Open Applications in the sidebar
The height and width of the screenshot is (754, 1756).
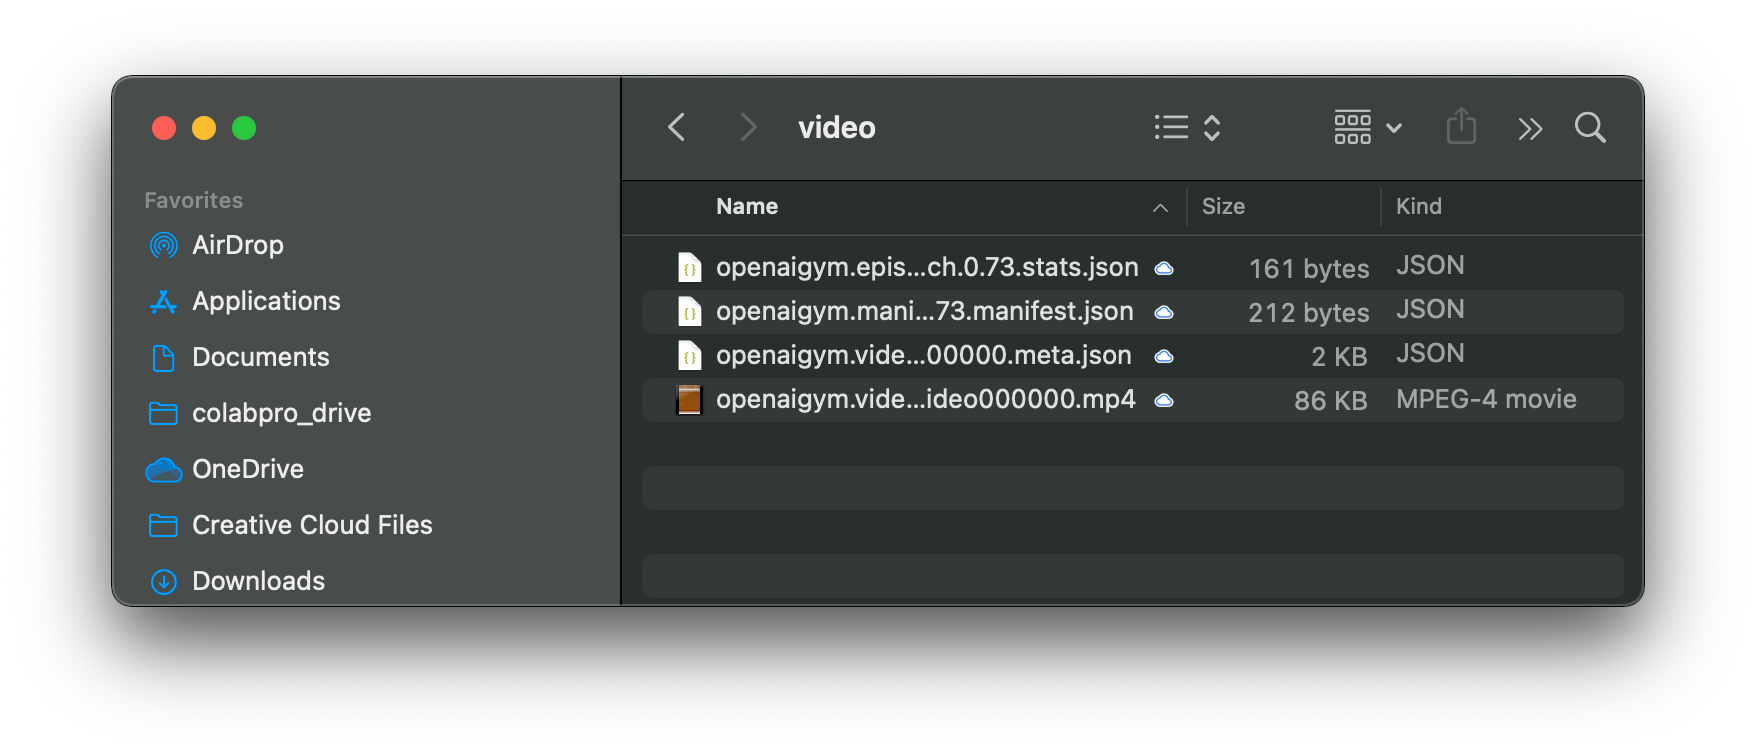coord(266,301)
